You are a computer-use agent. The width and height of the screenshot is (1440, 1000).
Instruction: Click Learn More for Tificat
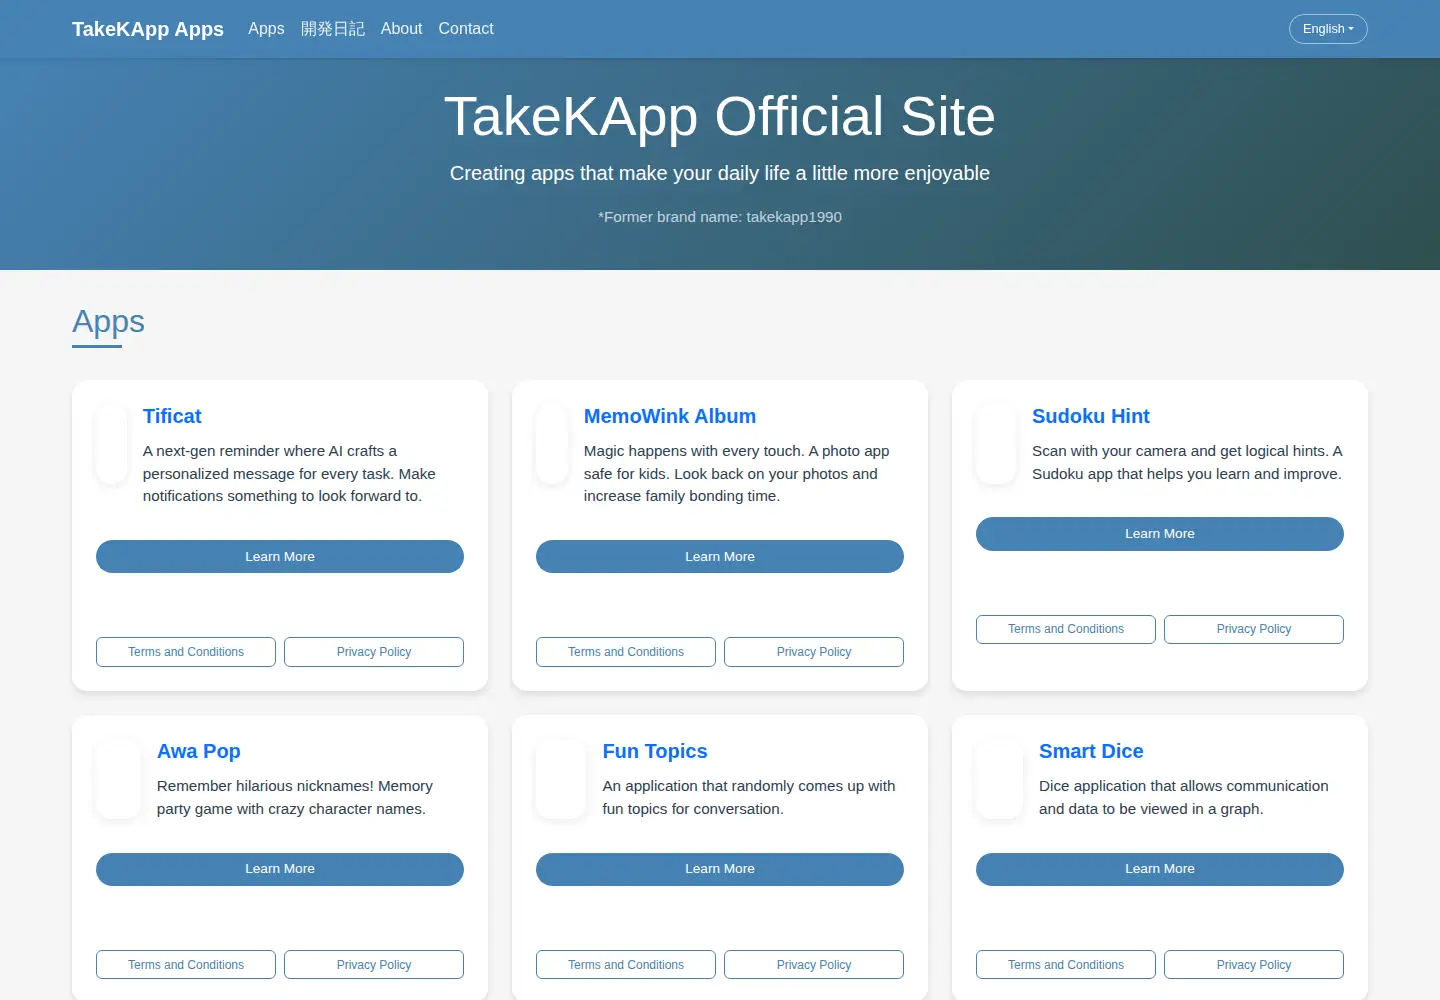(x=280, y=557)
